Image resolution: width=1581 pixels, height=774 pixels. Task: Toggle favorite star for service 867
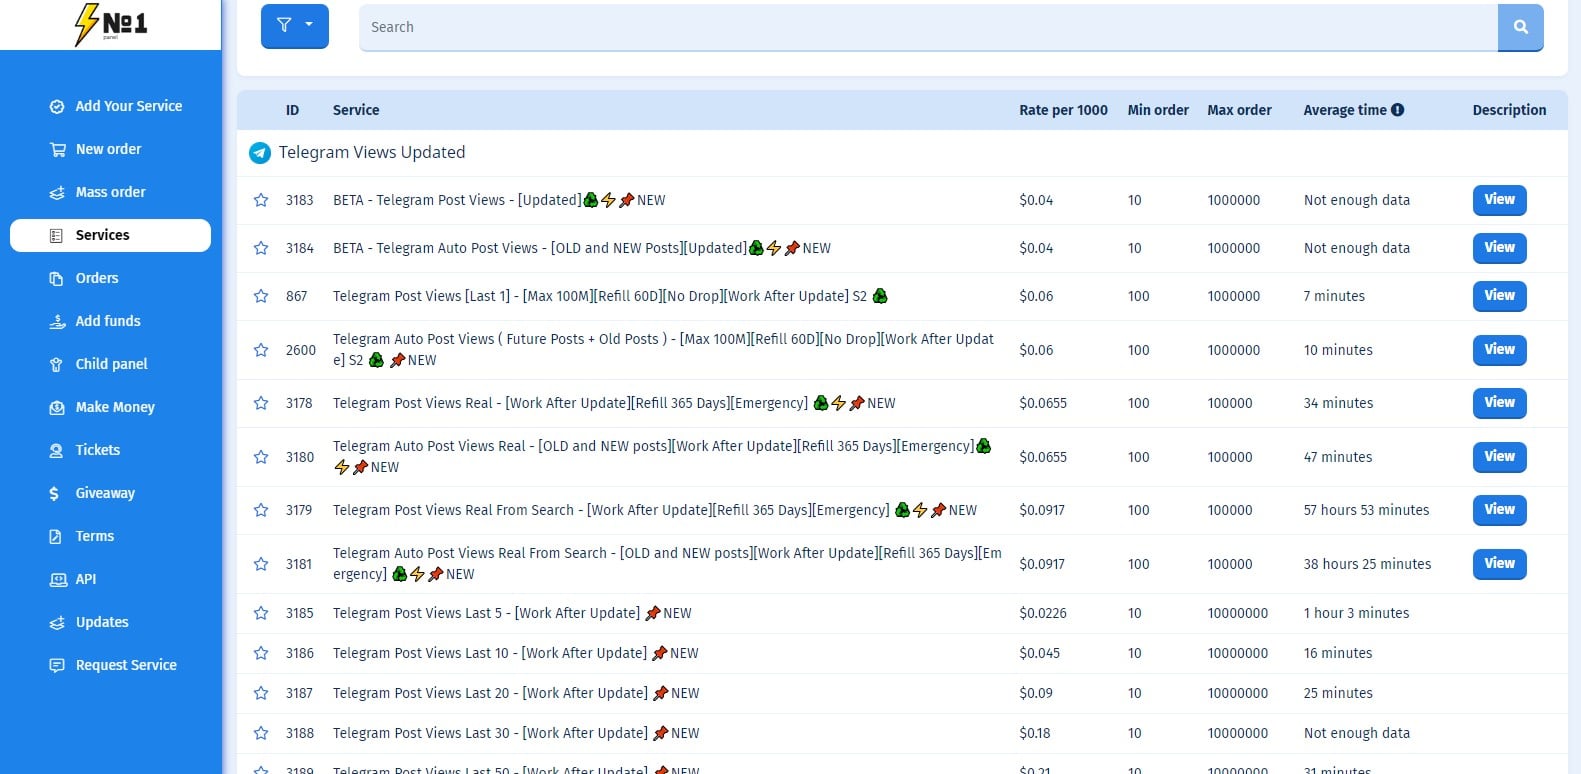point(261,296)
